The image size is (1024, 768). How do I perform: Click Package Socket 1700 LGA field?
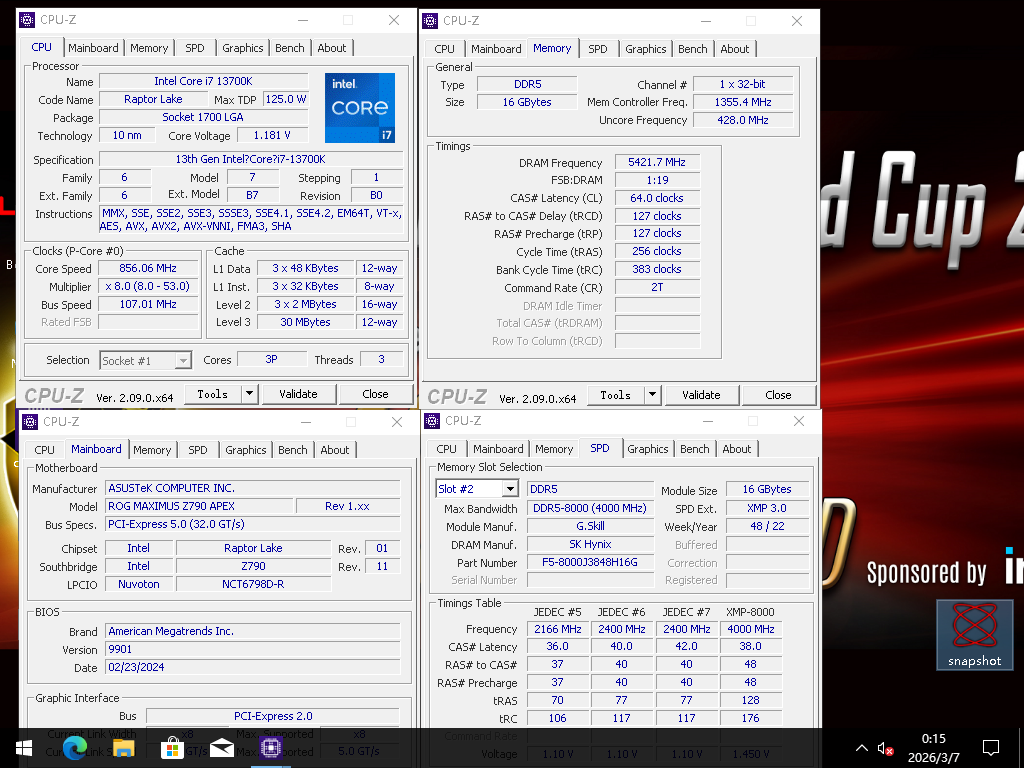tap(203, 118)
